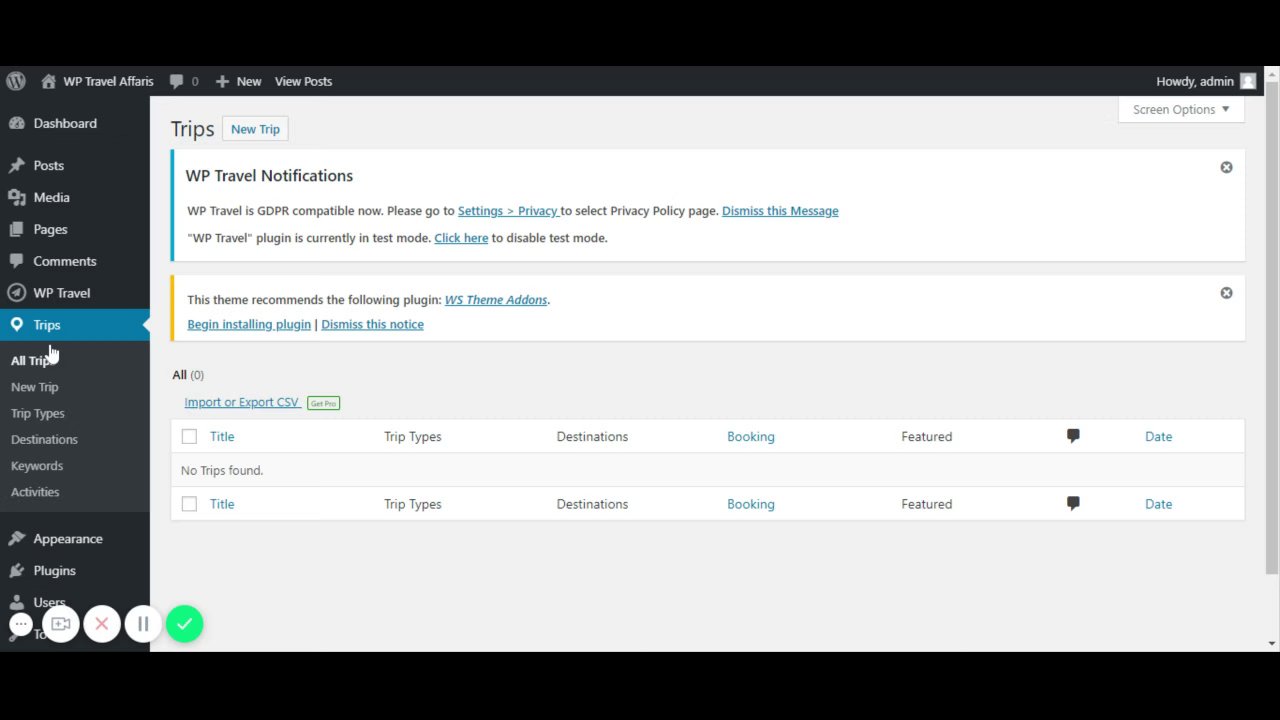Go to Destinations in Trips submenu
1280x720 pixels.
(x=44, y=439)
